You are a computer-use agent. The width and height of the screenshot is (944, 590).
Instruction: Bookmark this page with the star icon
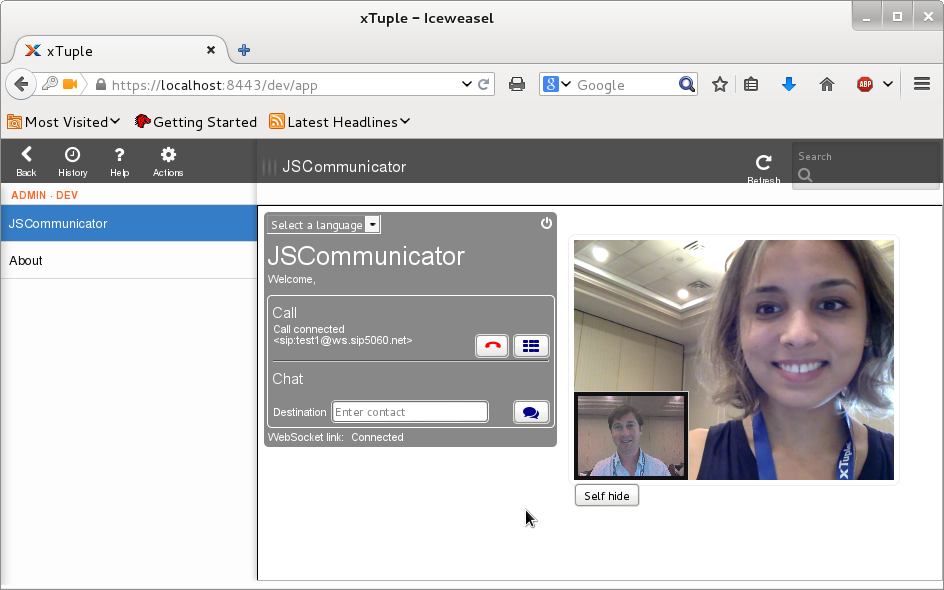pos(719,84)
